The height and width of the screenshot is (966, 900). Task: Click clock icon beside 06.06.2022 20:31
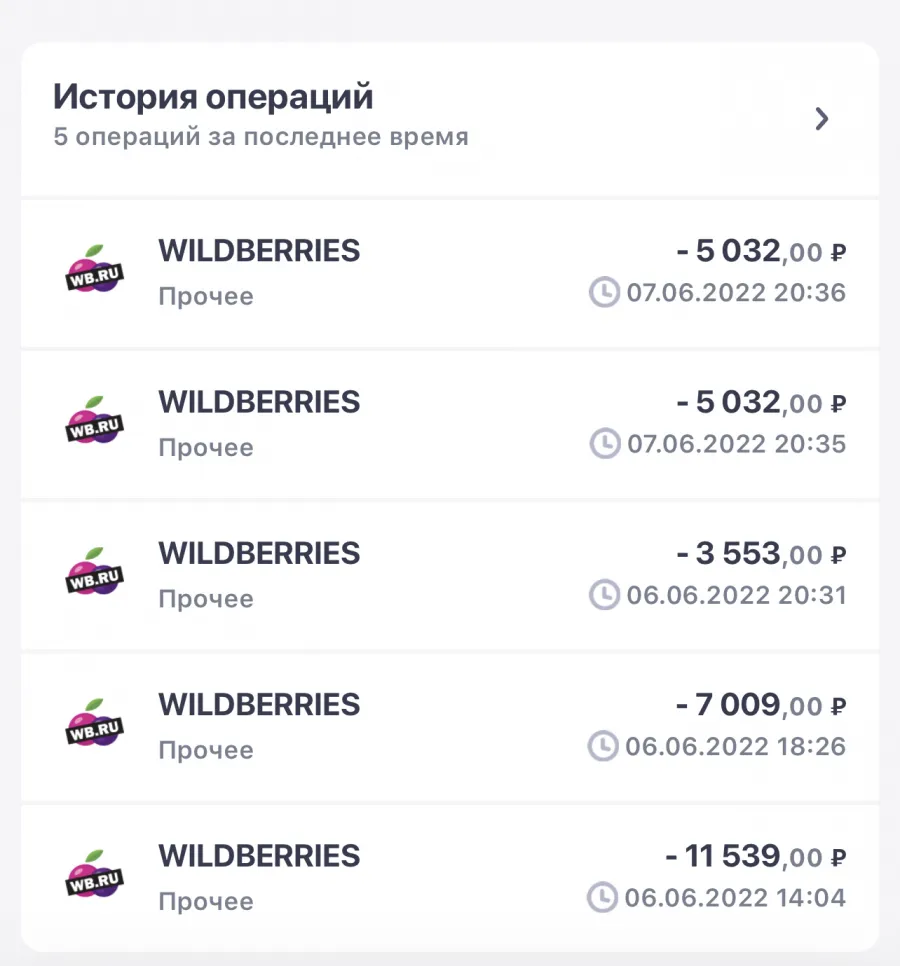(604, 595)
